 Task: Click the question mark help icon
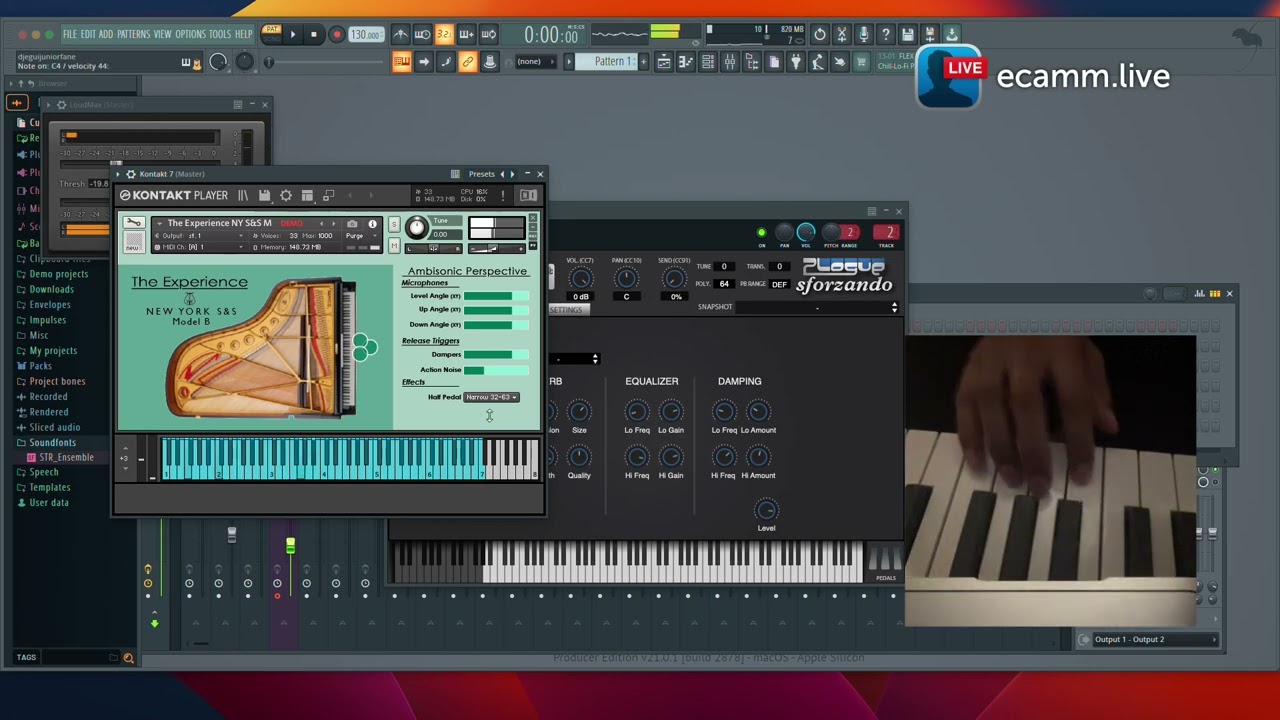coord(886,34)
